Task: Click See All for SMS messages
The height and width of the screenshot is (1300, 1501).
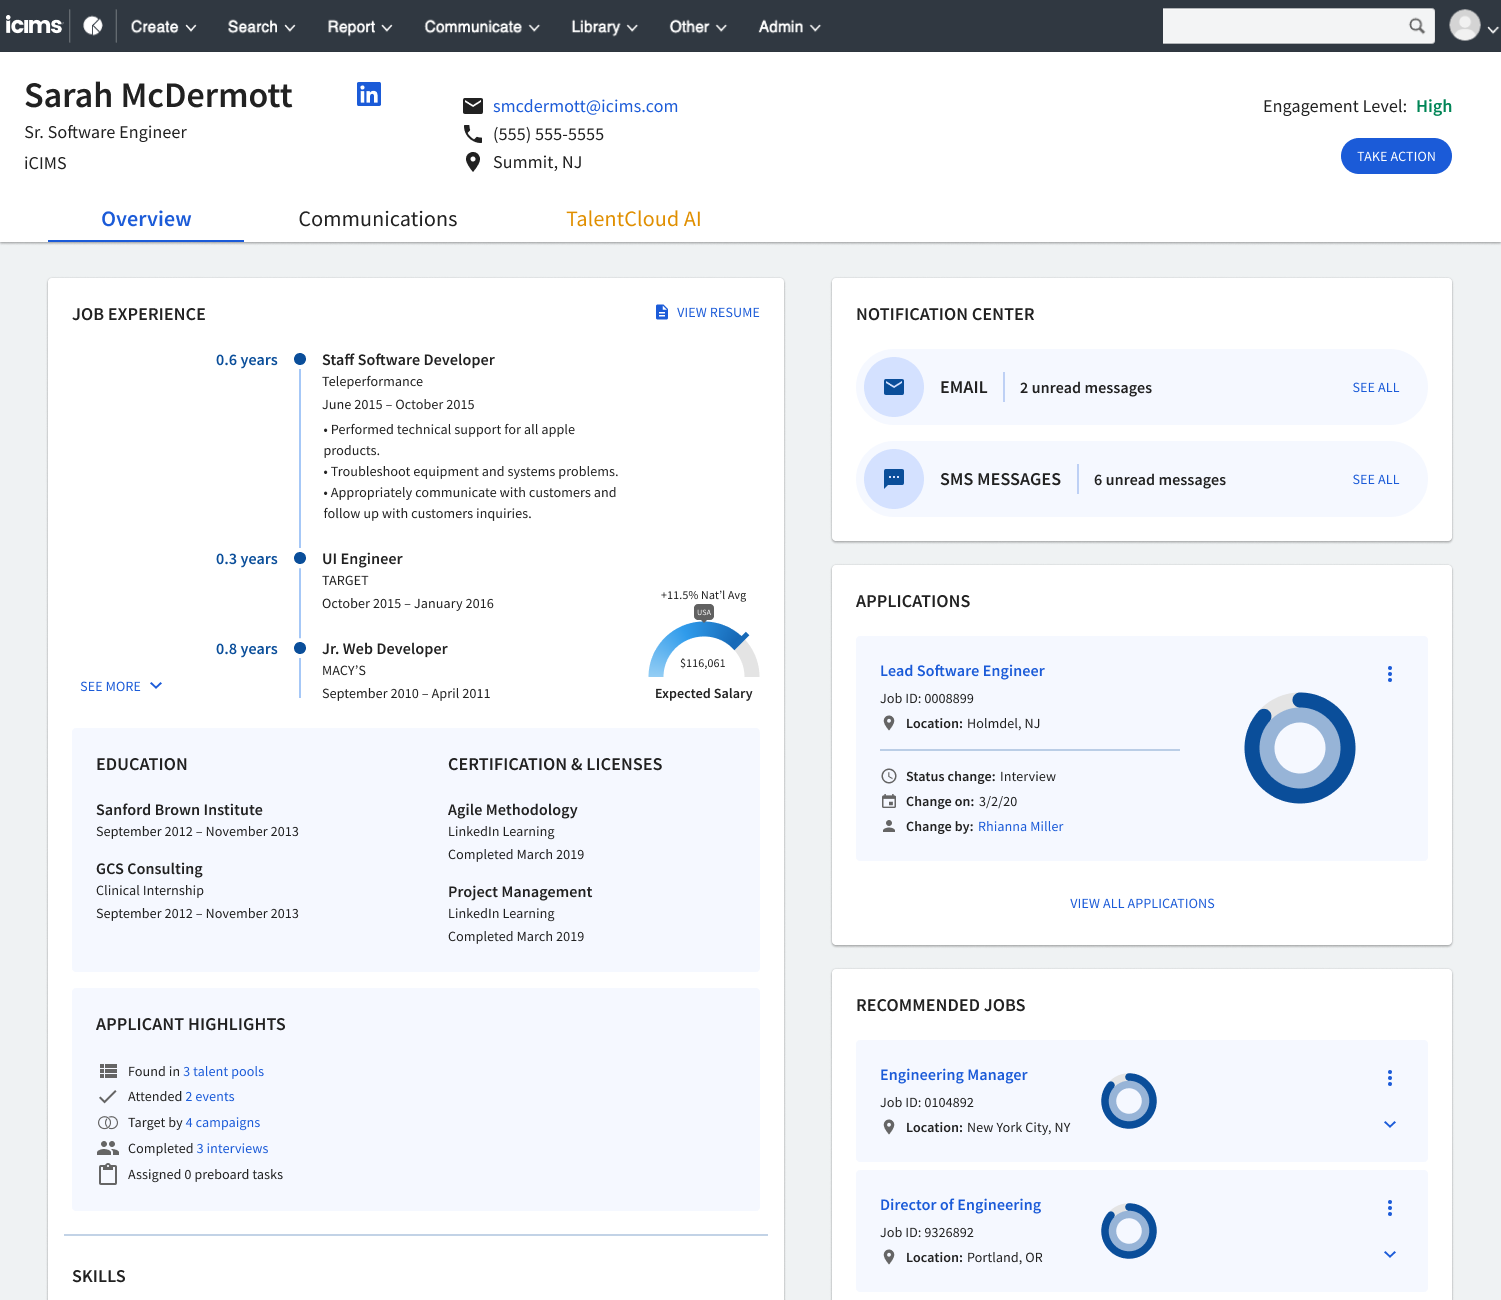Action: click(x=1376, y=479)
